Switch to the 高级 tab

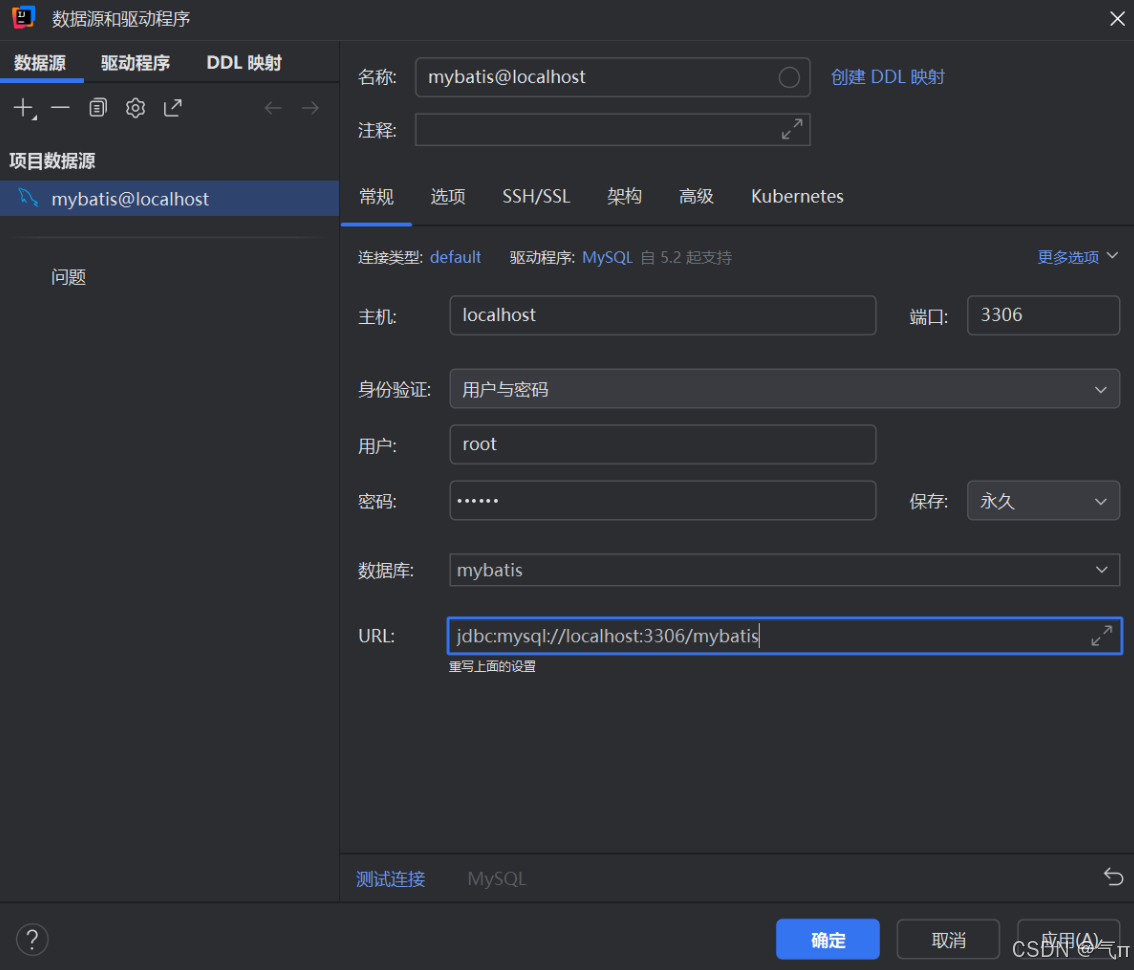[x=696, y=196]
